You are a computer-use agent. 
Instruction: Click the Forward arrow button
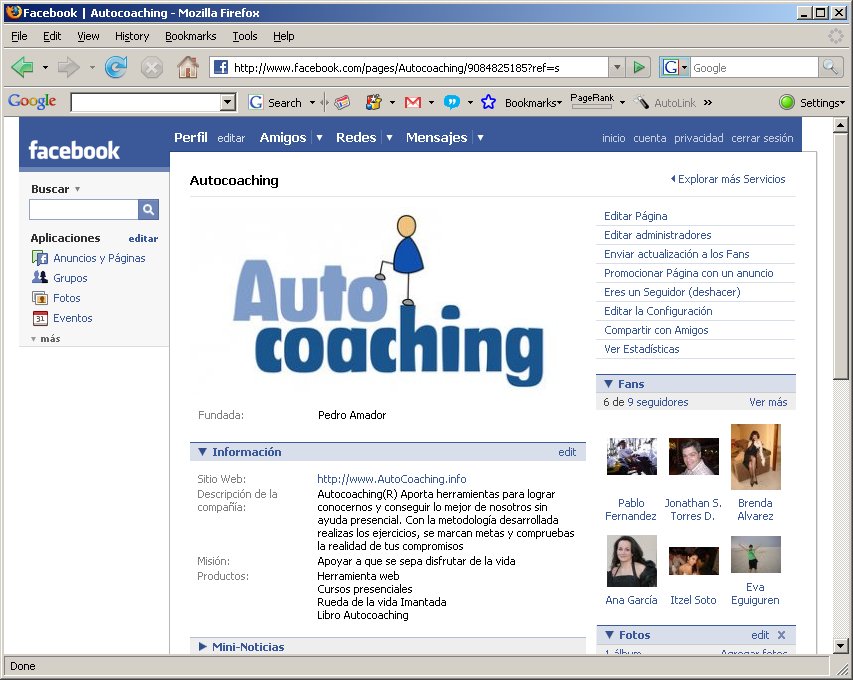point(69,67)
